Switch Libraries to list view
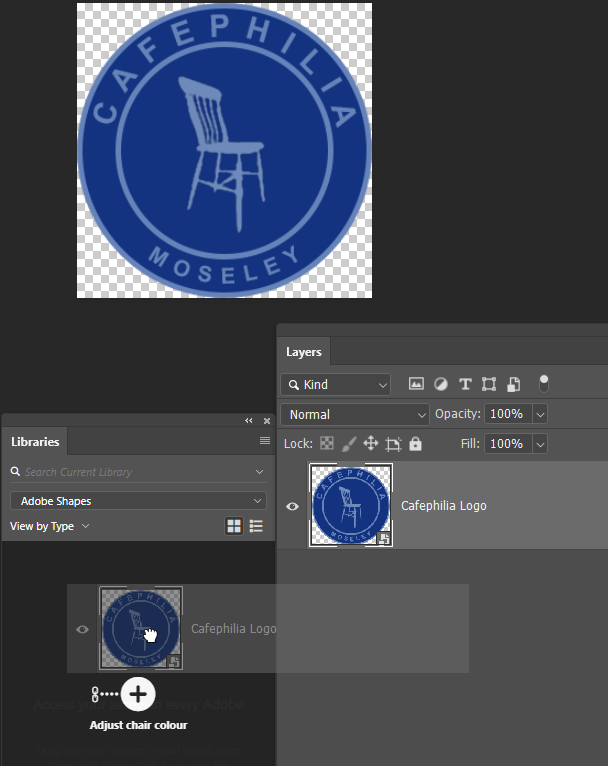 tap(256, 526)
